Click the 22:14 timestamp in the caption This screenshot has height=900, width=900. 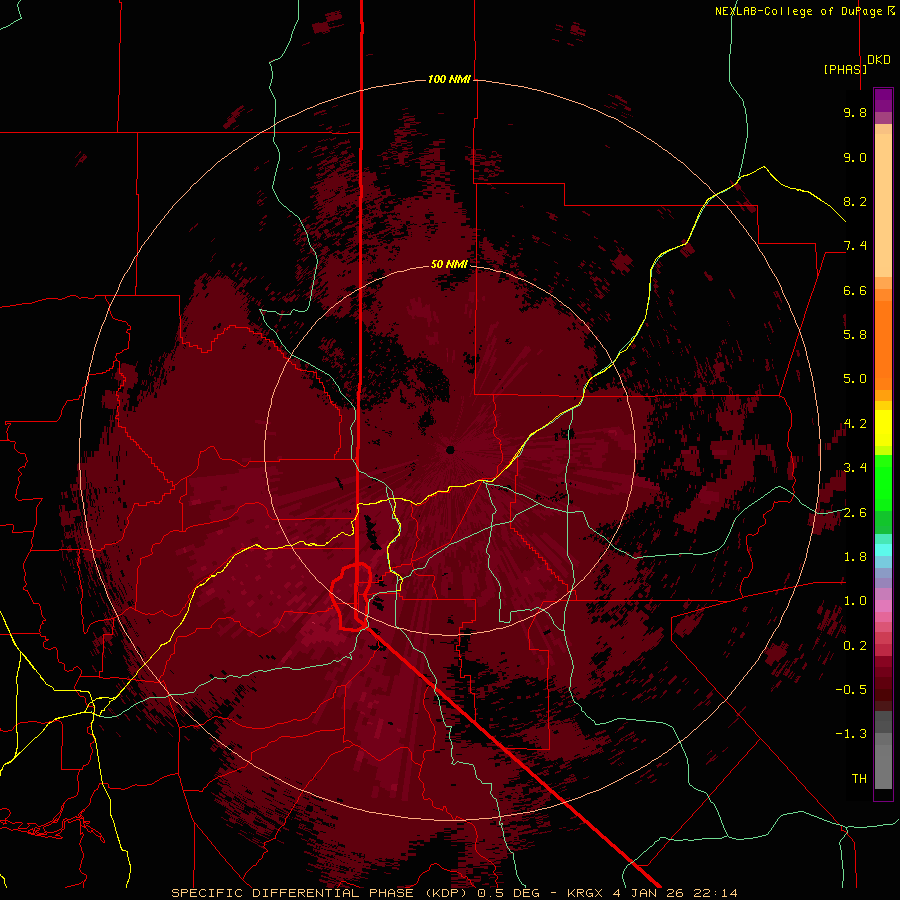click(713, 893)
